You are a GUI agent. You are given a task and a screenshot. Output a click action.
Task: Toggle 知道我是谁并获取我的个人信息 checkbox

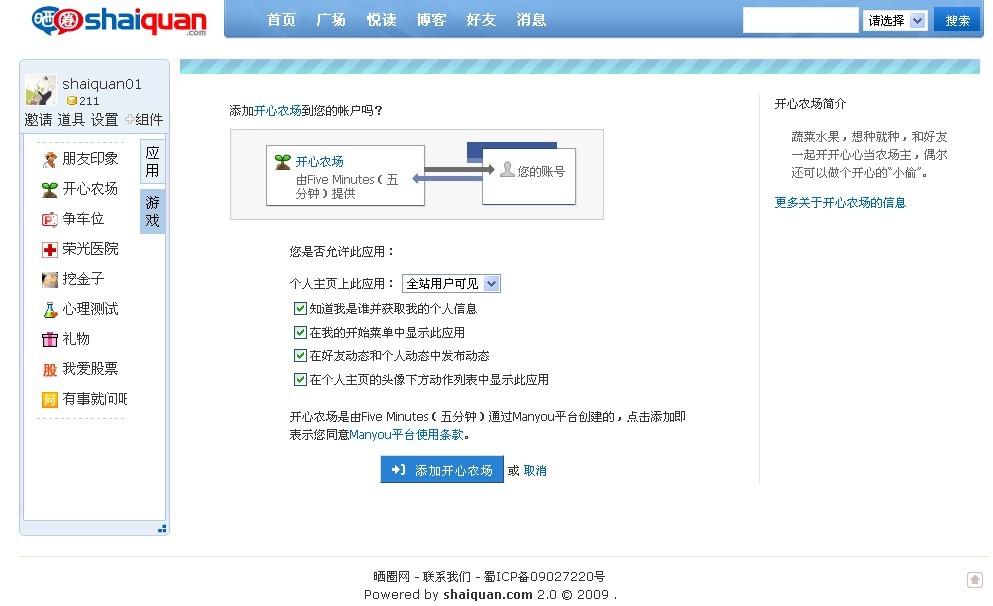point(300,308)
